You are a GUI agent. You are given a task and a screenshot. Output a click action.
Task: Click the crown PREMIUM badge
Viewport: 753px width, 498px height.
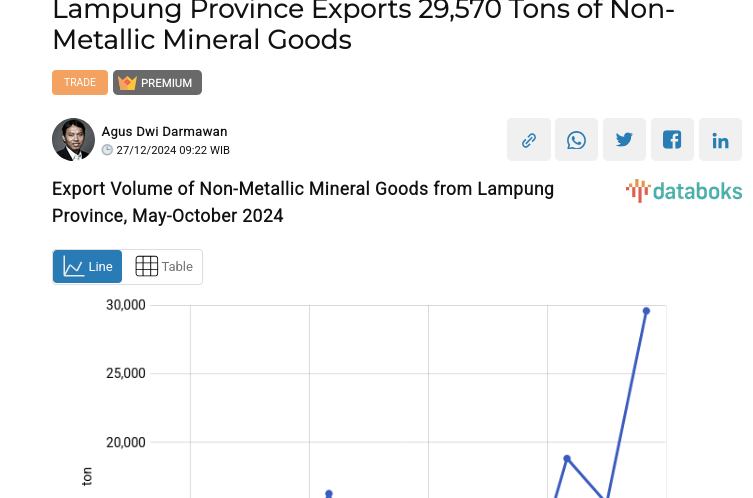tap(158, 83)
